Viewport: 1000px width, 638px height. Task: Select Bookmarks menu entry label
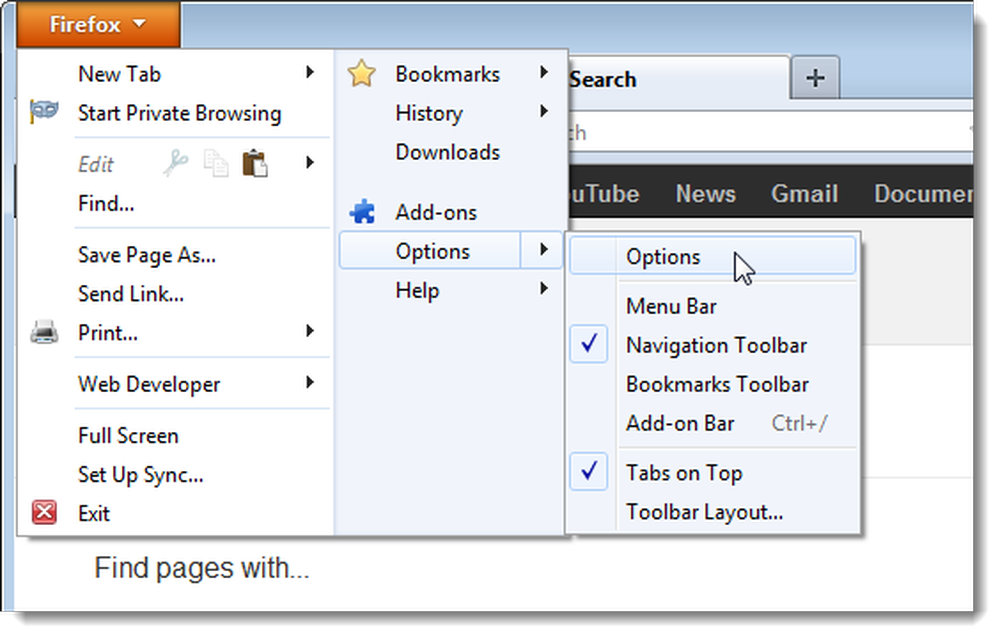coord(447,74)
